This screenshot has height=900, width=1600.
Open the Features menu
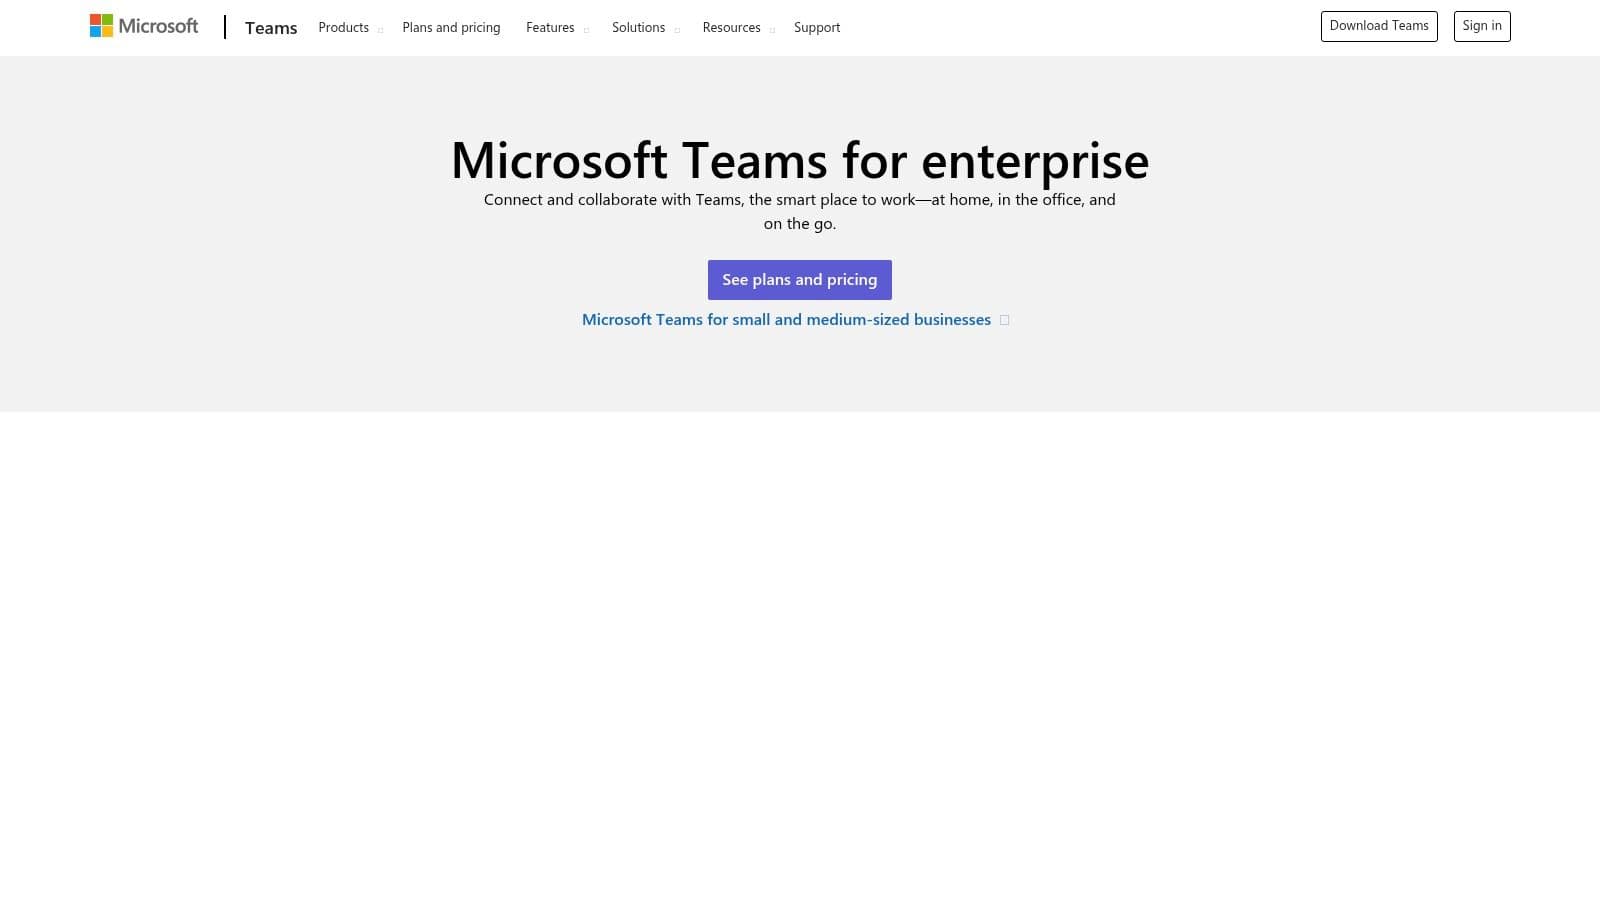click(550, 27)
